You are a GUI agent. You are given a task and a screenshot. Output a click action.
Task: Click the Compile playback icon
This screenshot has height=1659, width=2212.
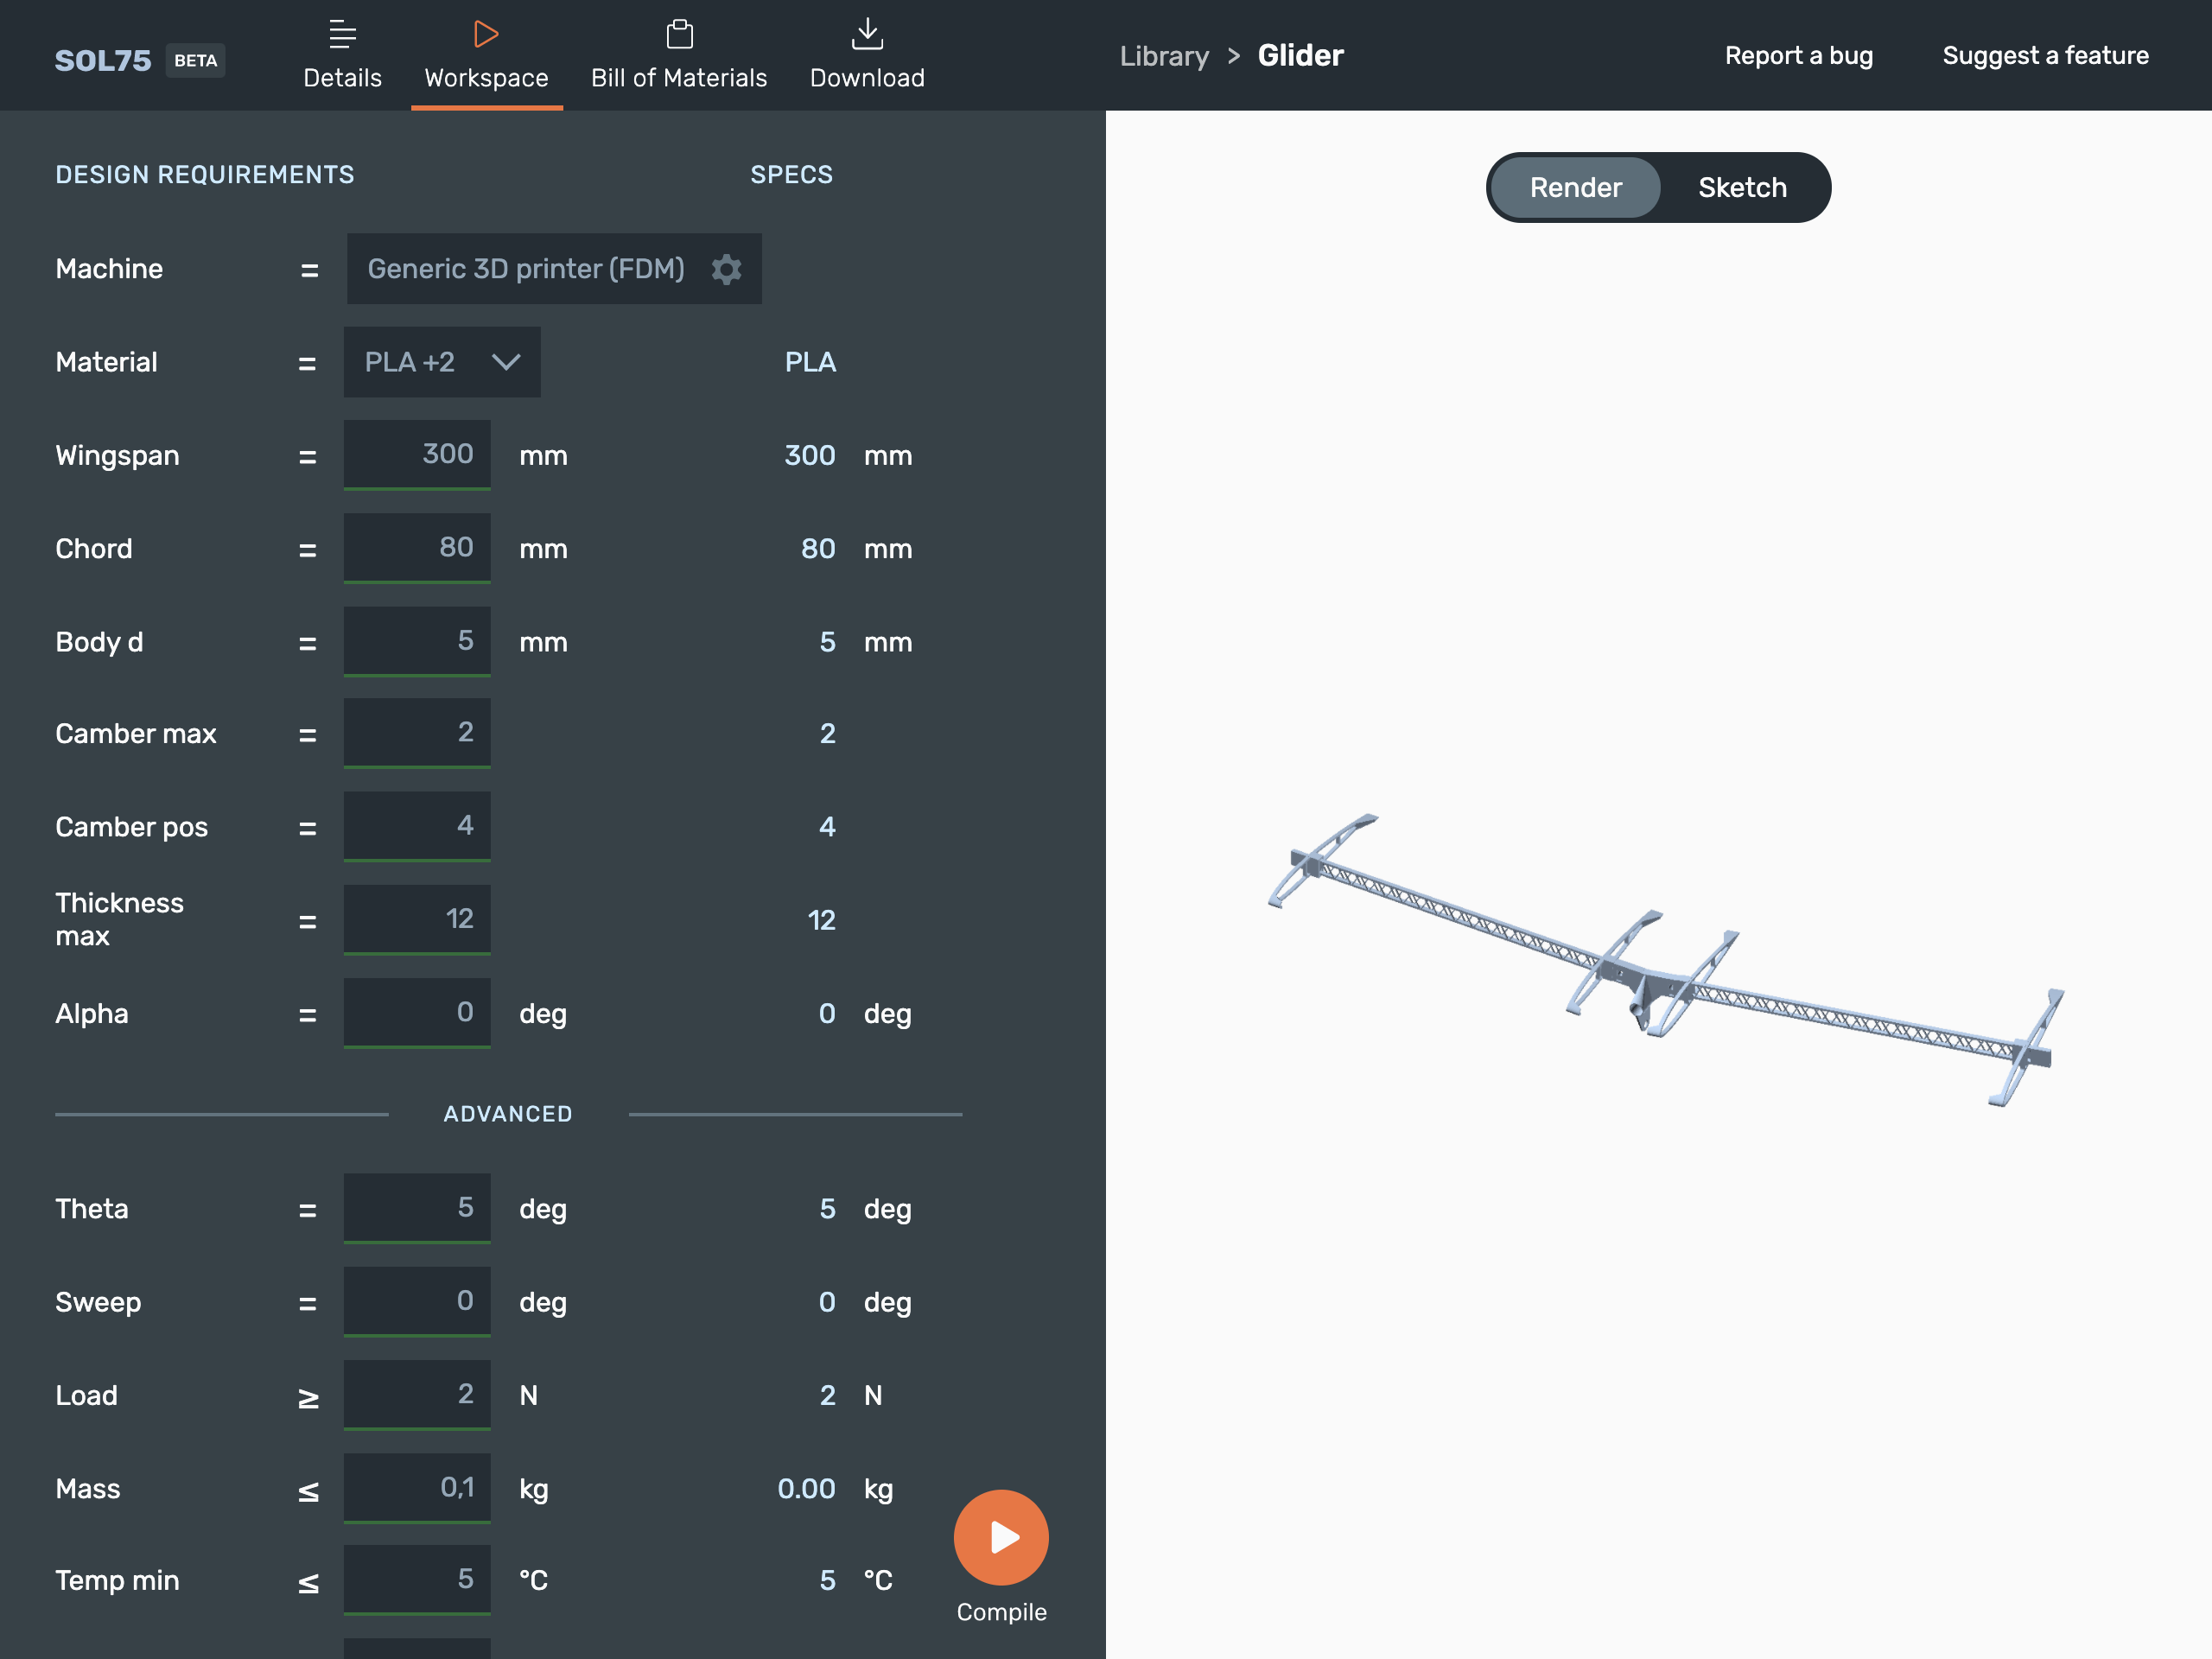pos(1003,1537)
